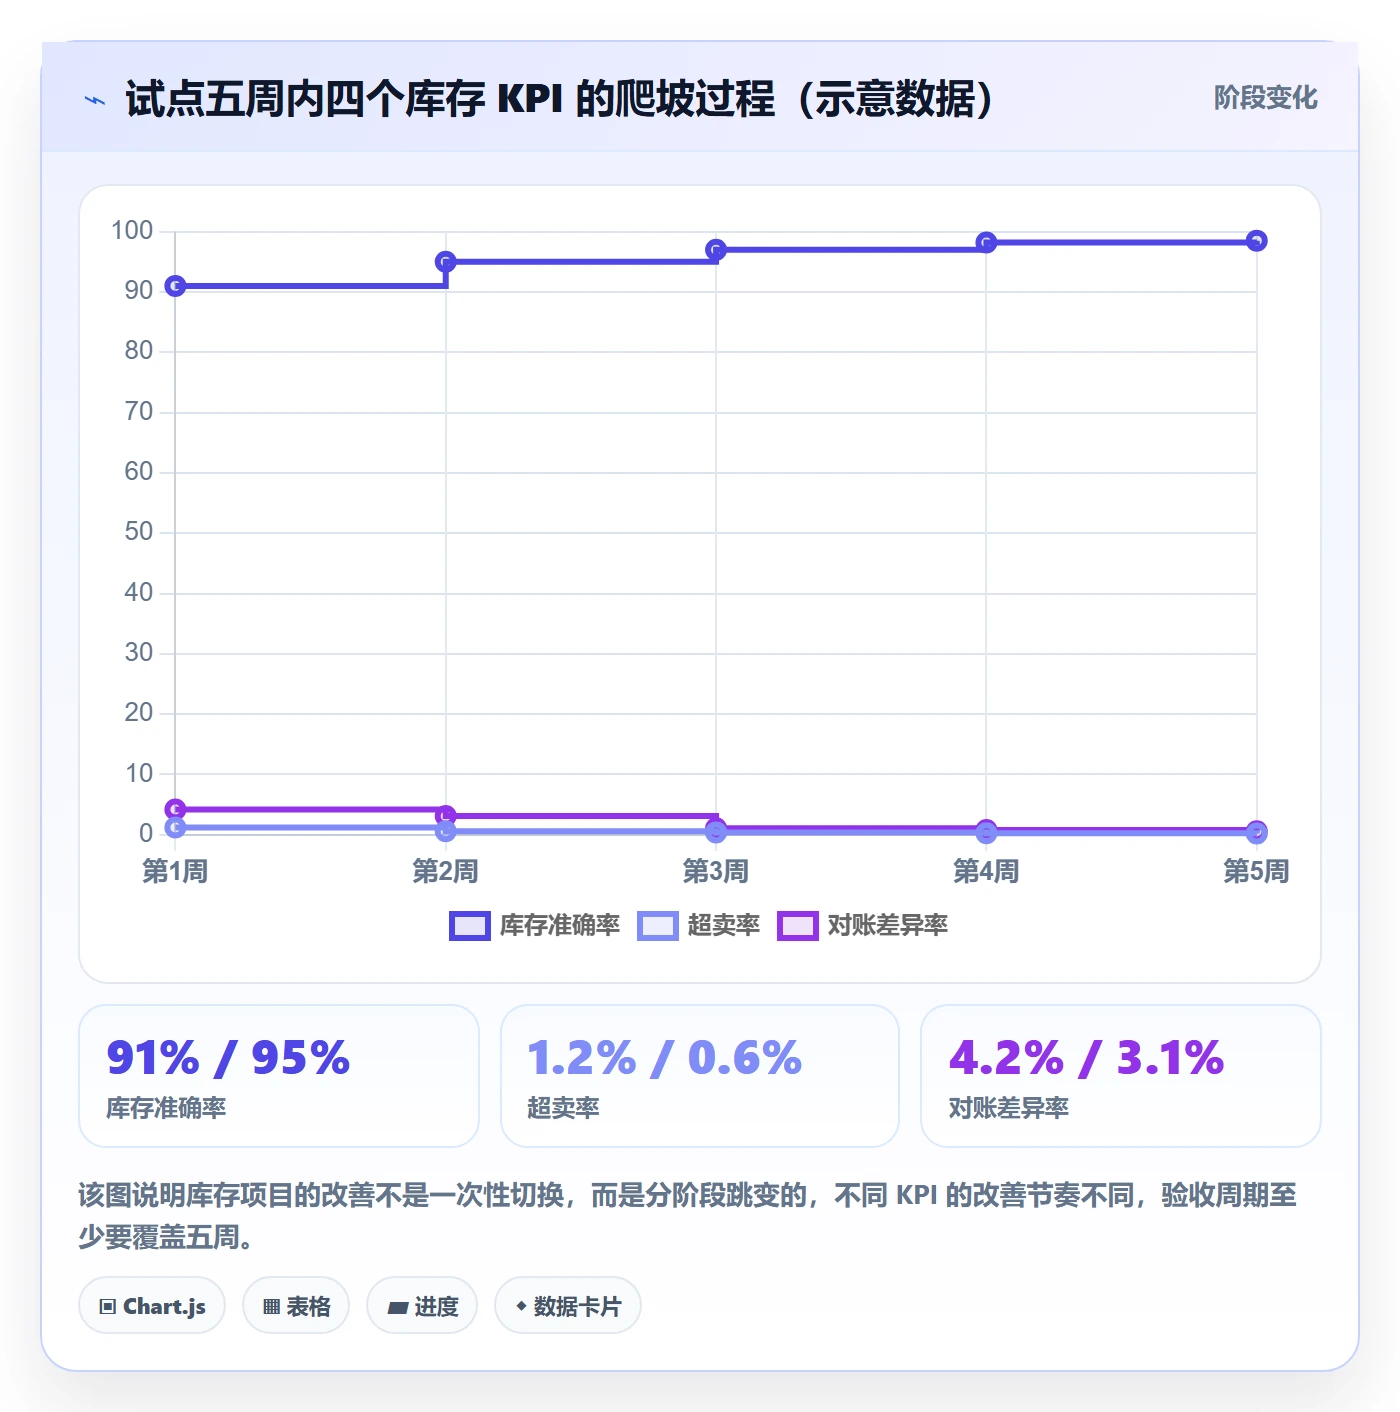Toggle the 对账差异率 series via its legend label
1400x1412 pixels.
pos(888,926)
